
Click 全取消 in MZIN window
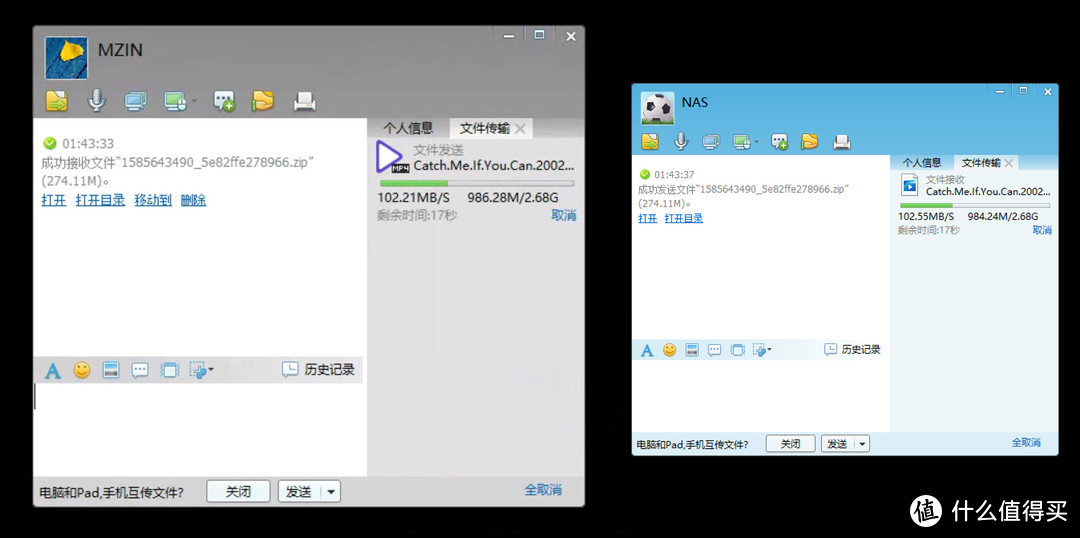click(543, 490)
